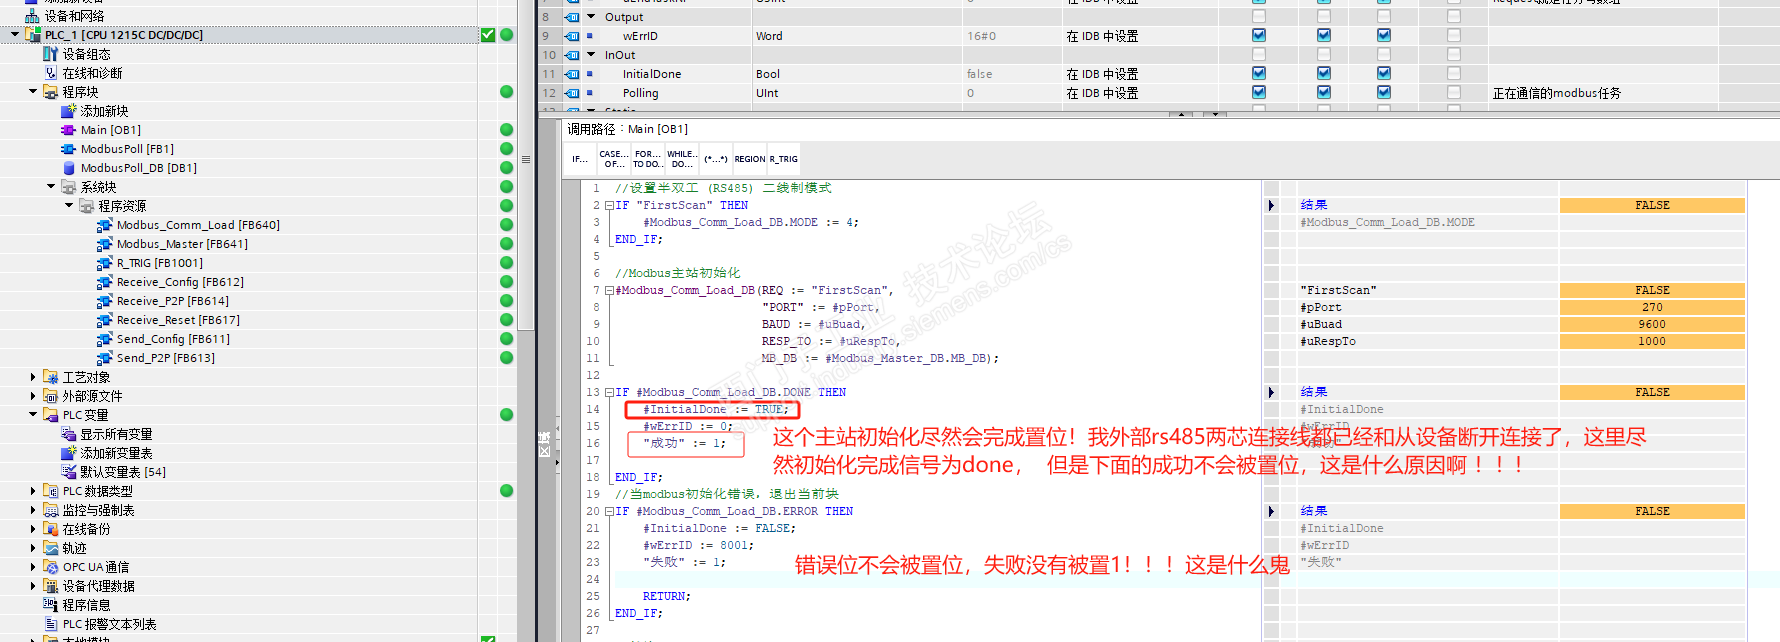This screenshot has width=1780, height=642.
Task: Click the tag icon on Polling row
Action: (x=572, y=93)
